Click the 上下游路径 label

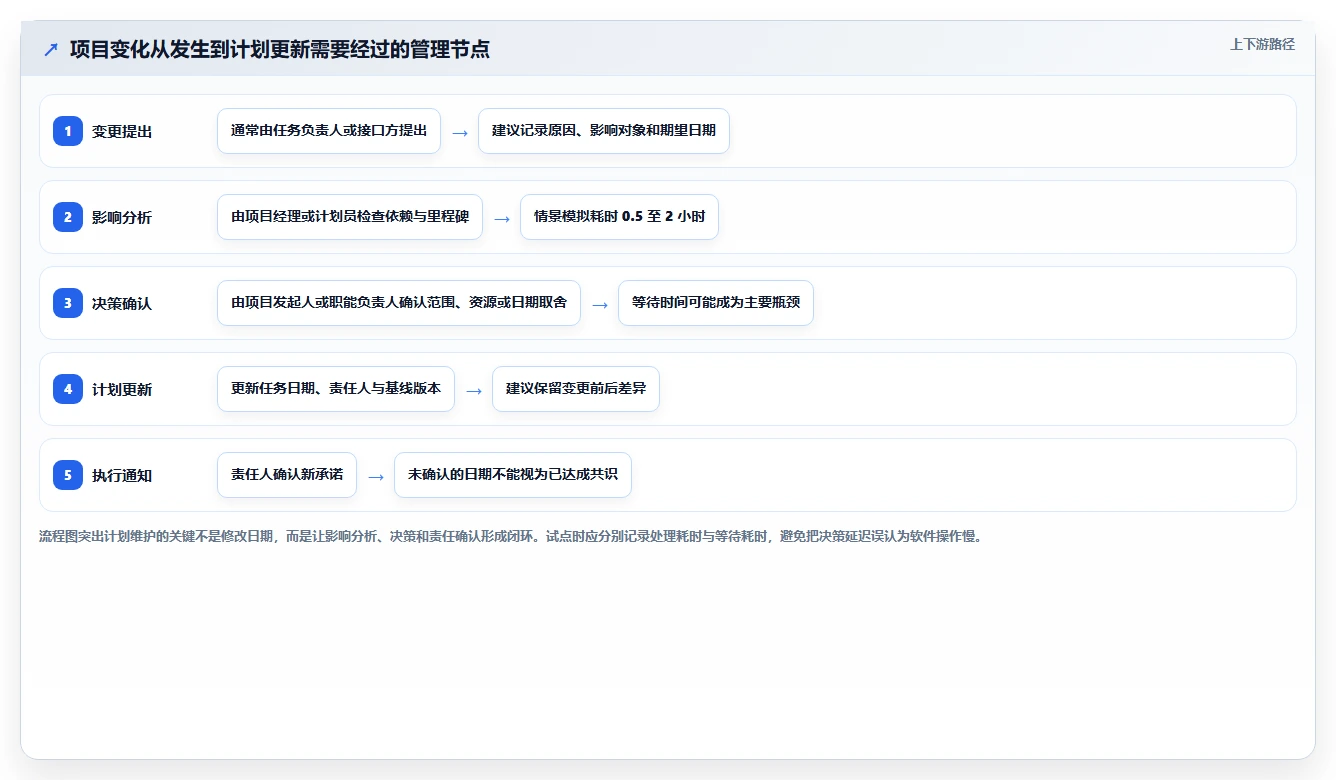click(1262, 44)
